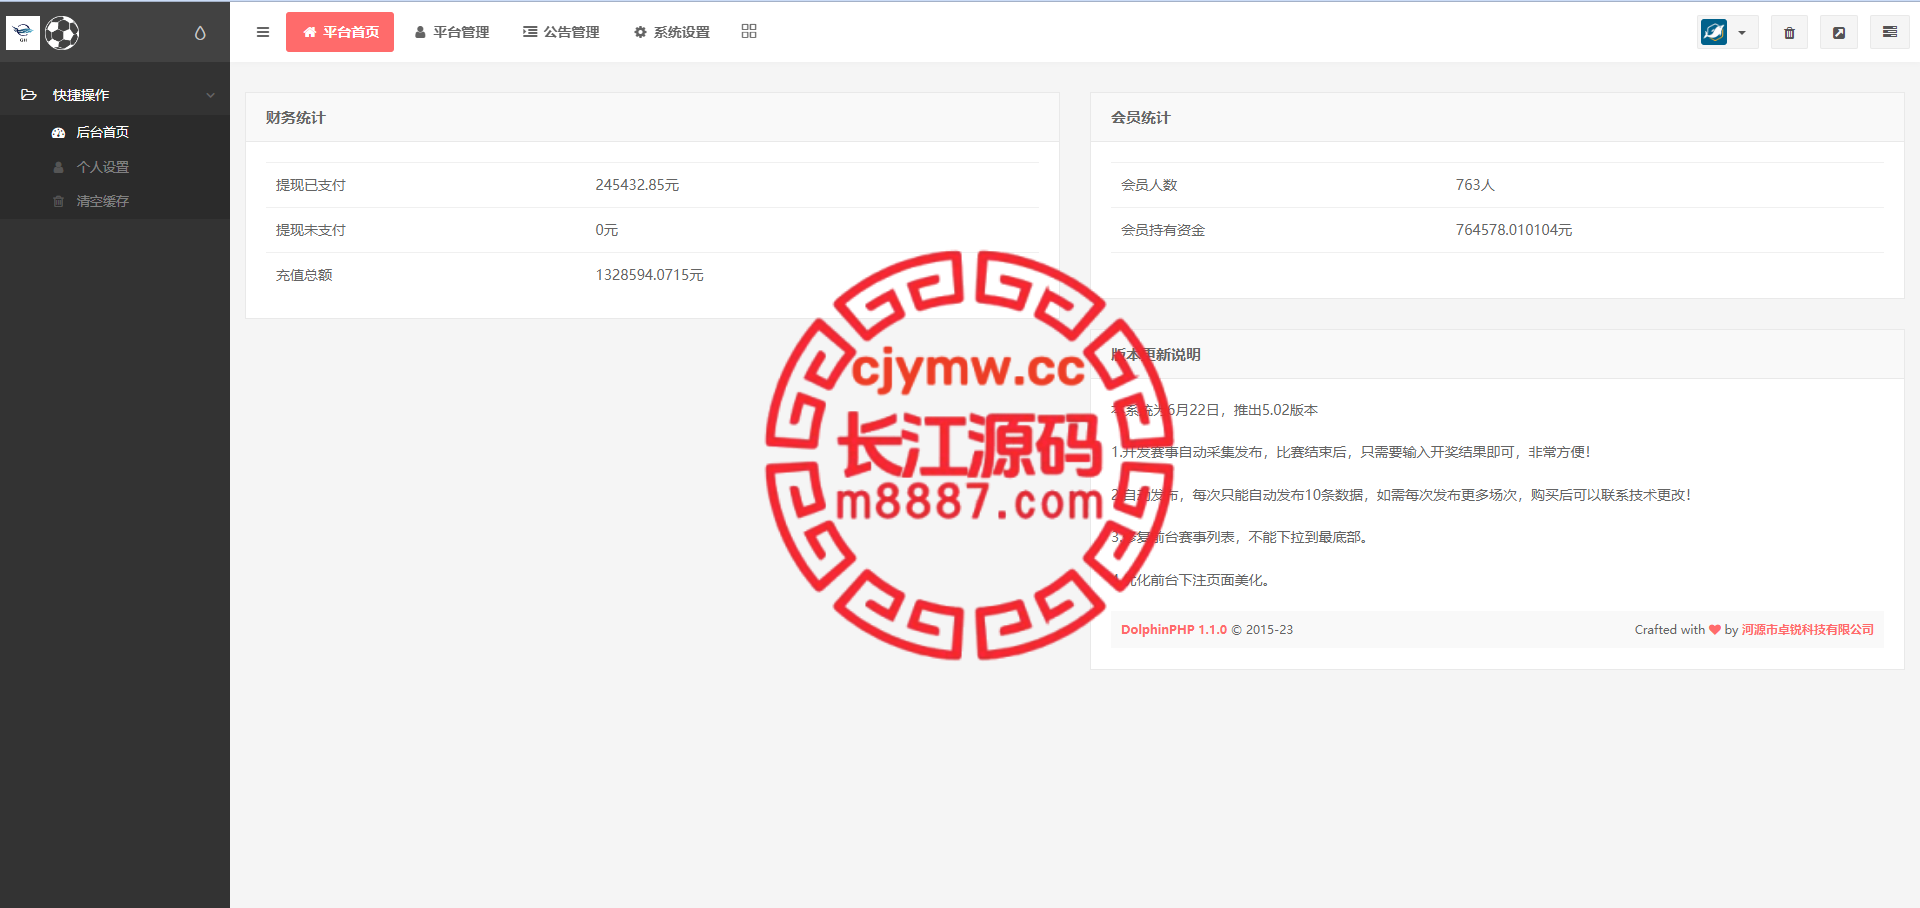This screenshot has width=1920, height=908.
Task: Click the user icon beside 个人设置
Action: pos(58,167)
